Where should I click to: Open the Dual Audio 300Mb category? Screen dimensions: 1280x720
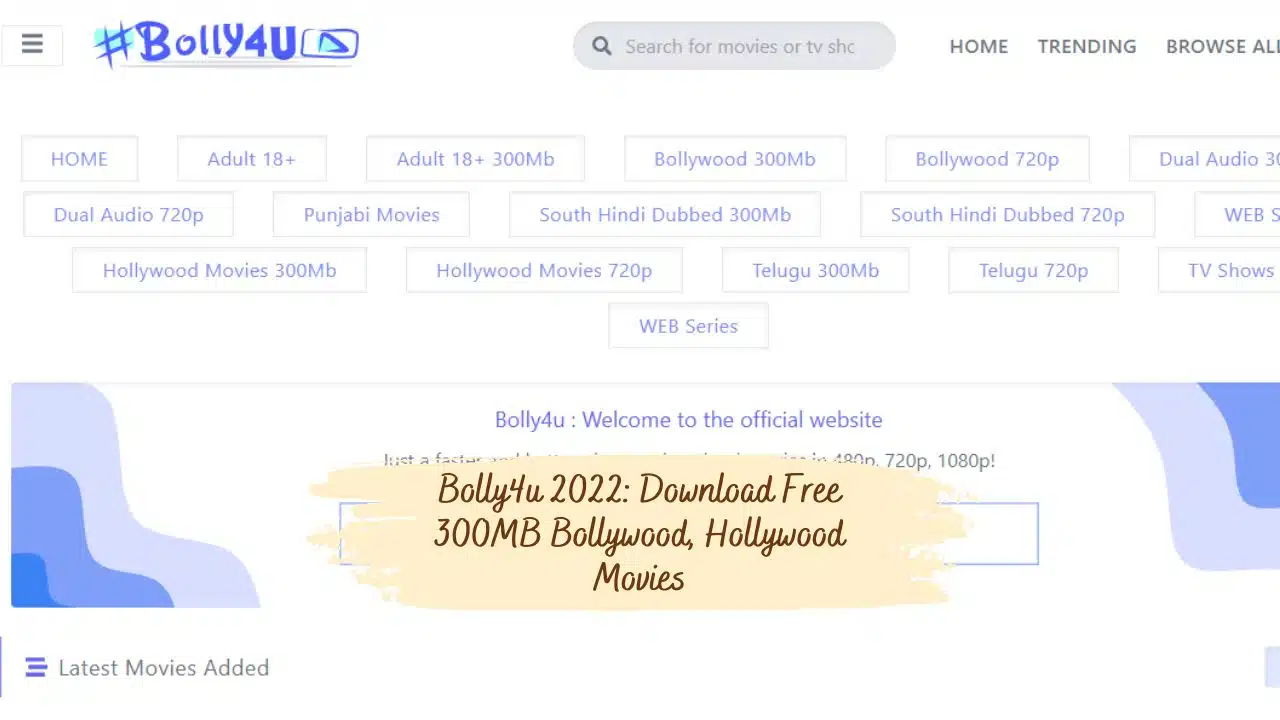[x=1205, y=159]
